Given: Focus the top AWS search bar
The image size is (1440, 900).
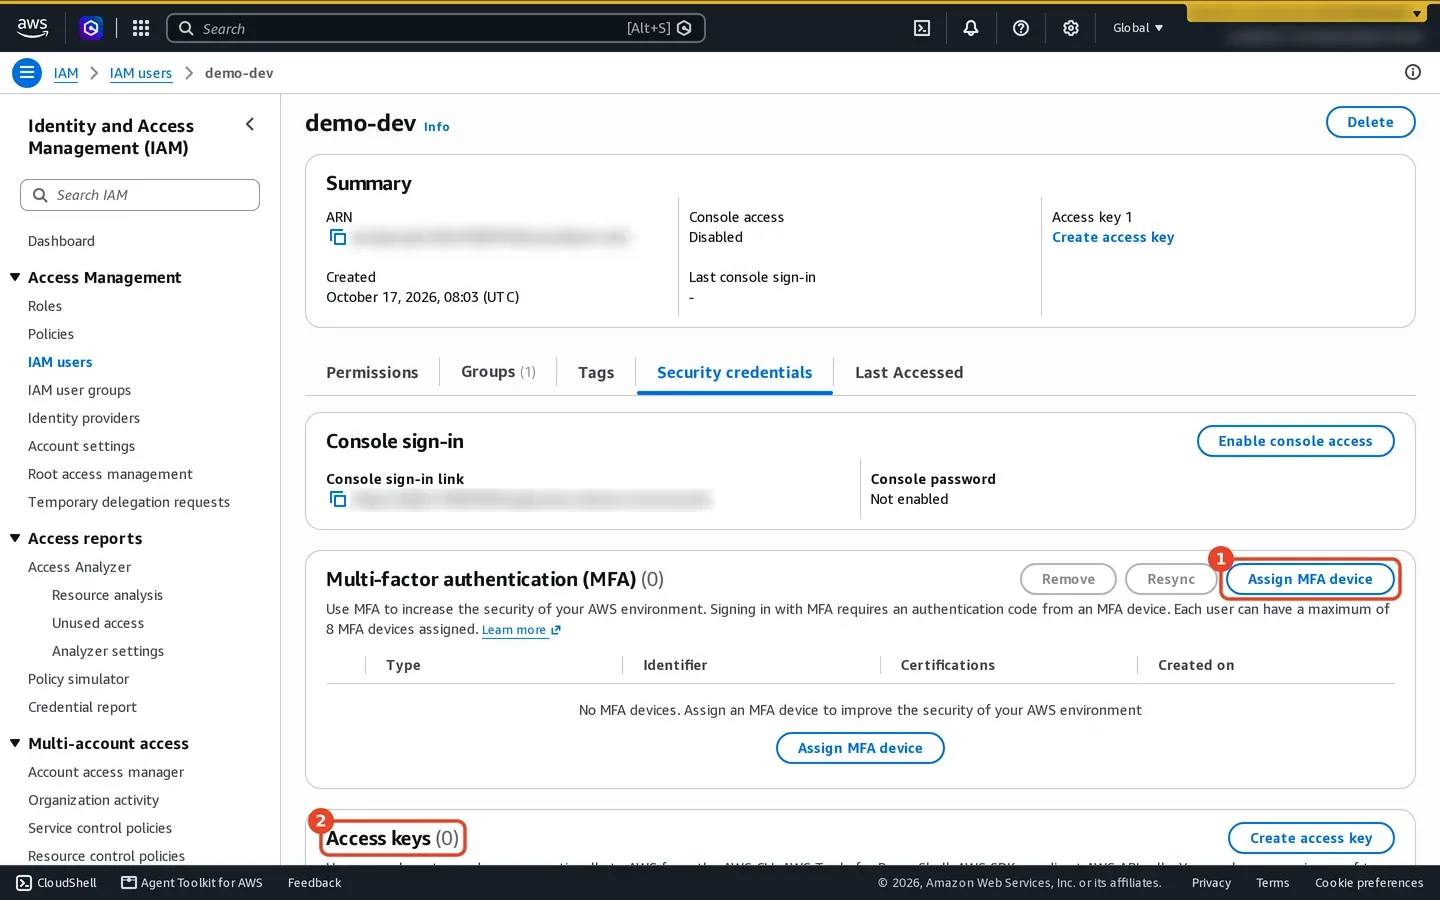Looking at the screenshot, I should [436, 28].
